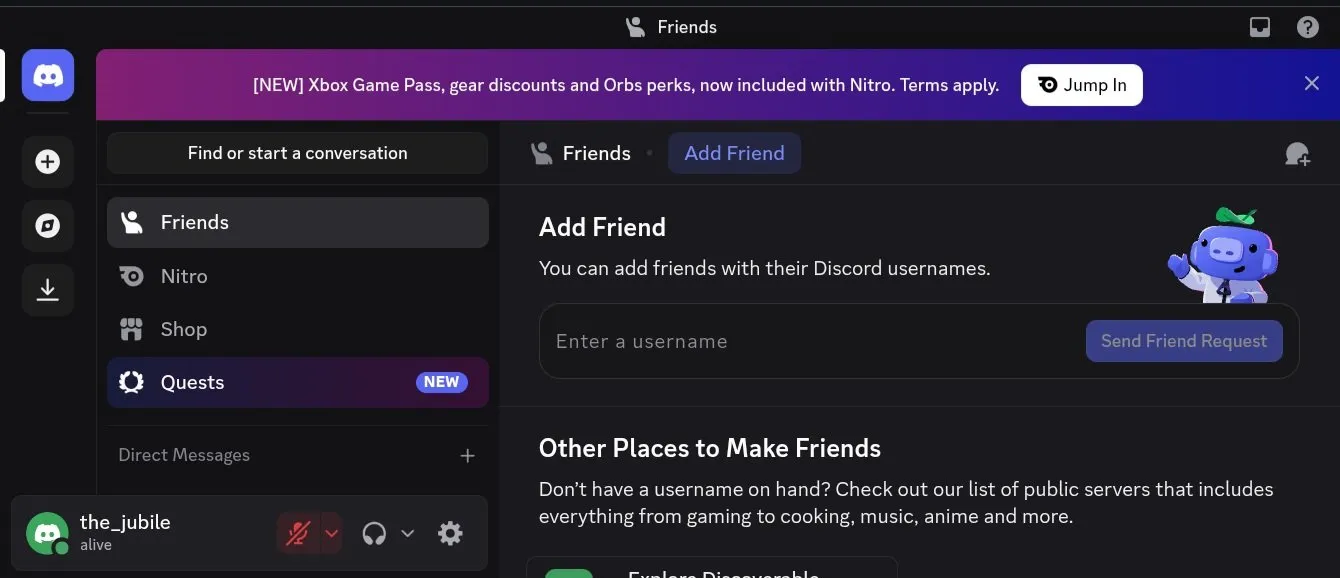Toggle deafen with headphones icon
This screenshot has width=1340, height=578.
coord(374,534)
